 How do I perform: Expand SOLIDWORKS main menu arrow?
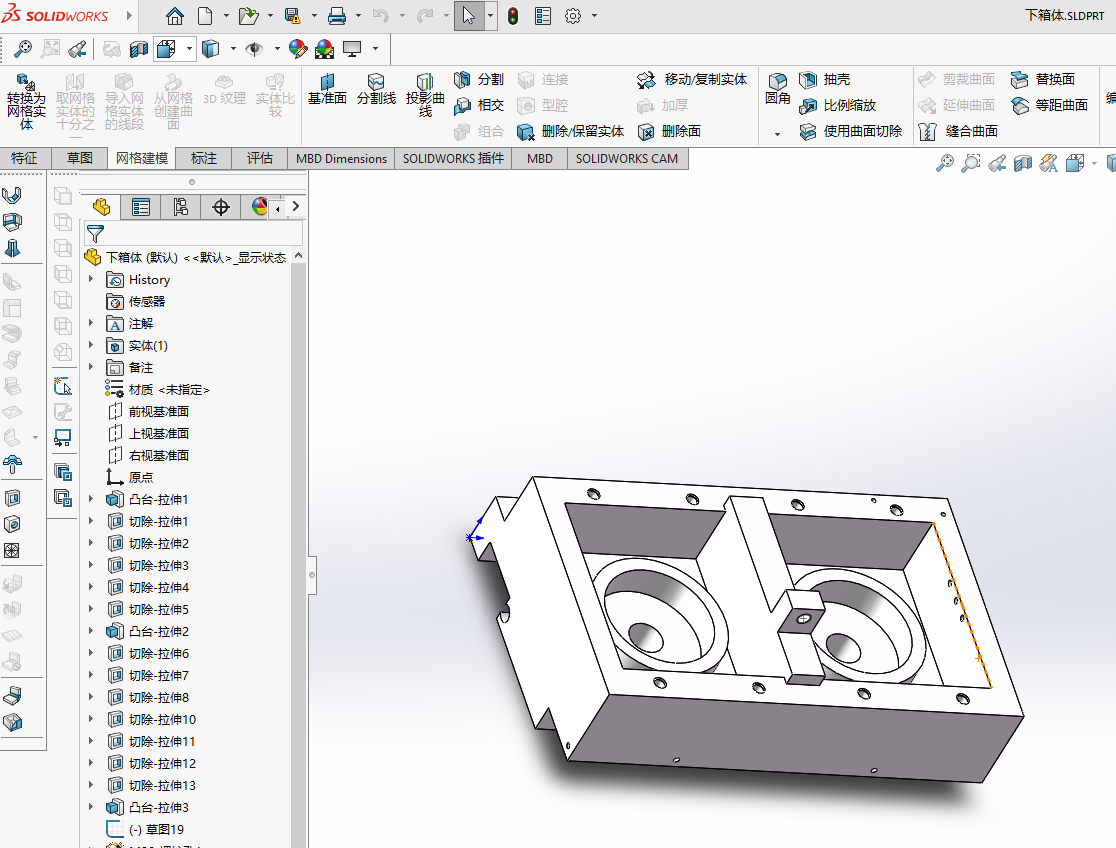pos(129,16)
